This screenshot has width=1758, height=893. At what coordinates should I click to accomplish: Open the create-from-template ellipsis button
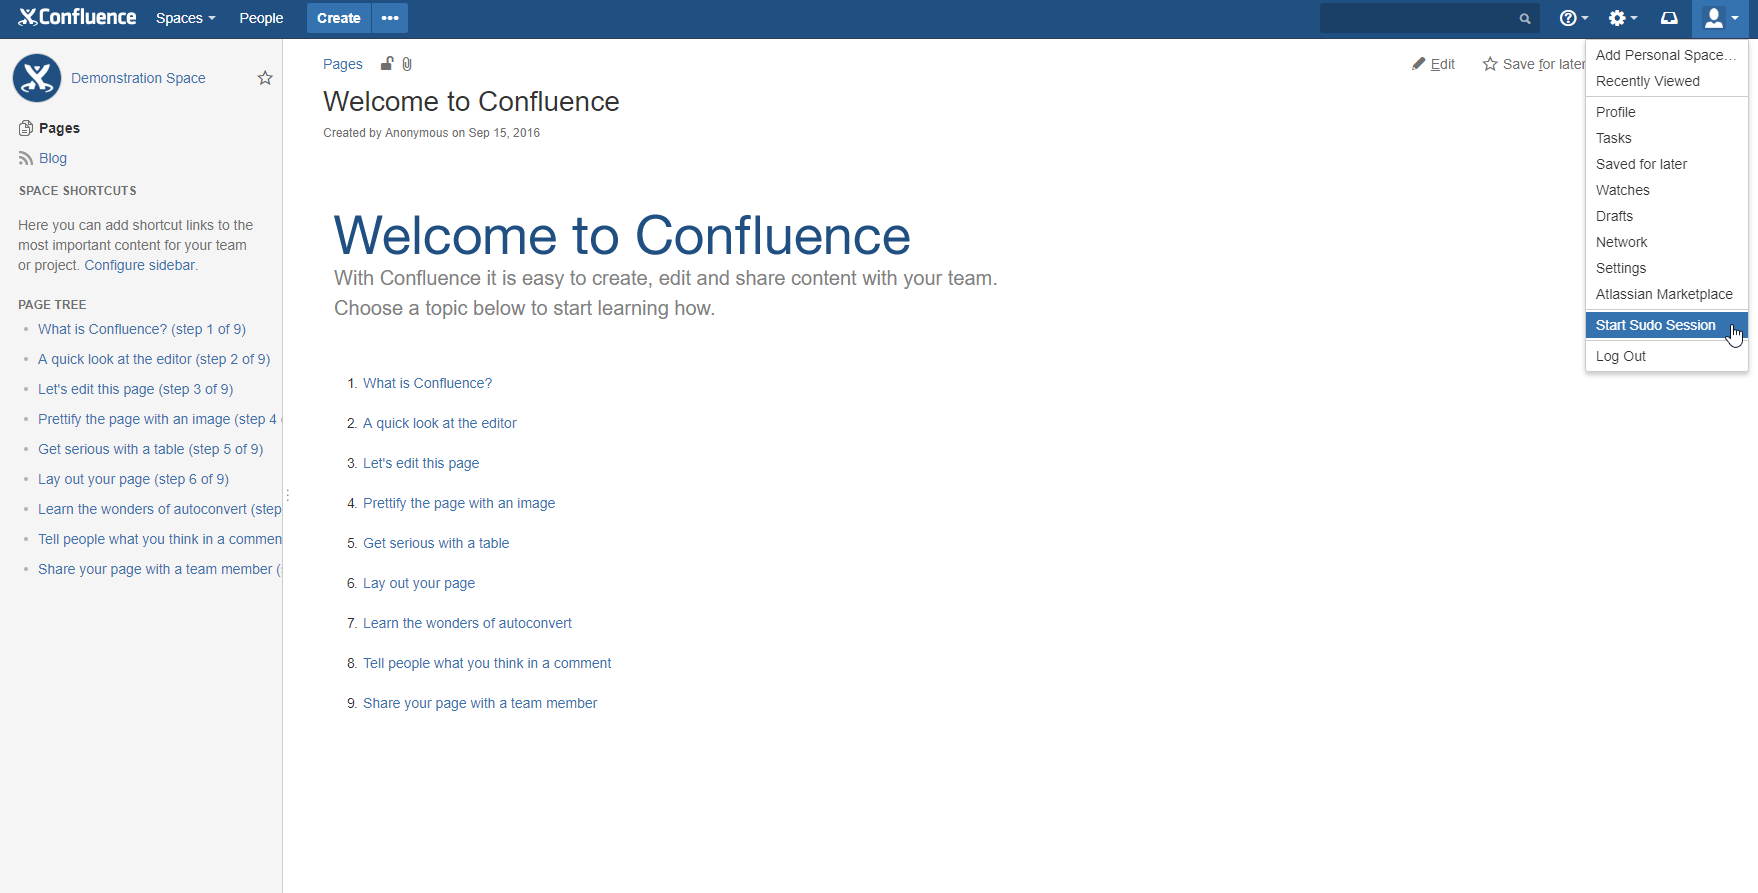390,18
